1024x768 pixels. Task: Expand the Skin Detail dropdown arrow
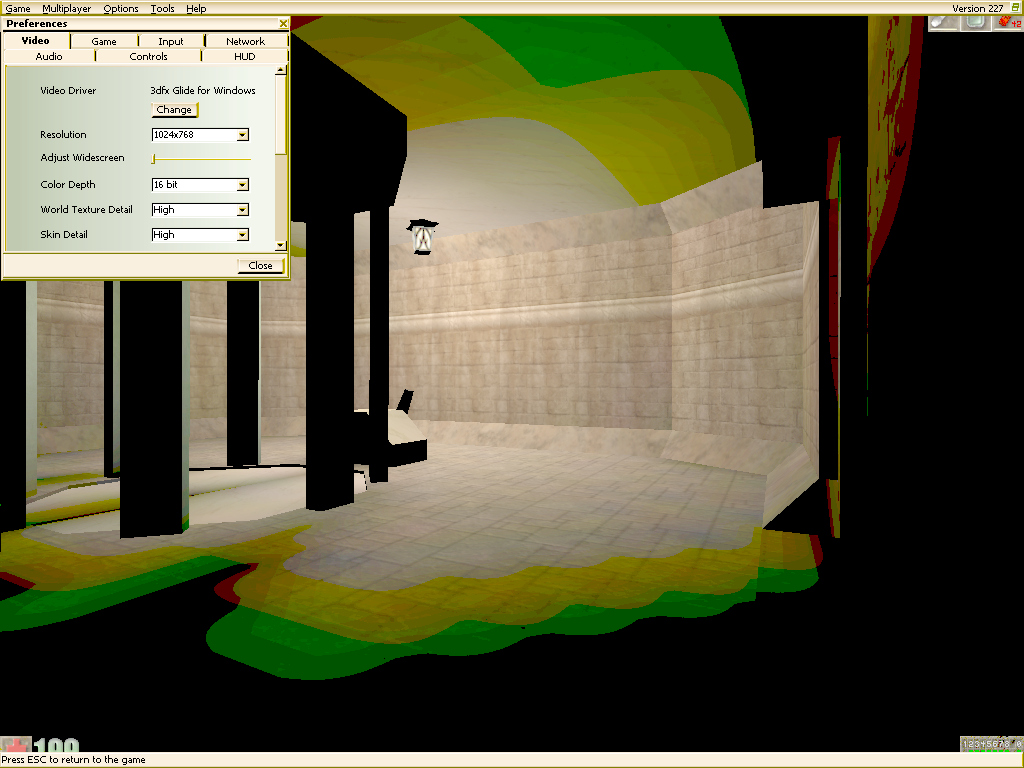point(242,234)
